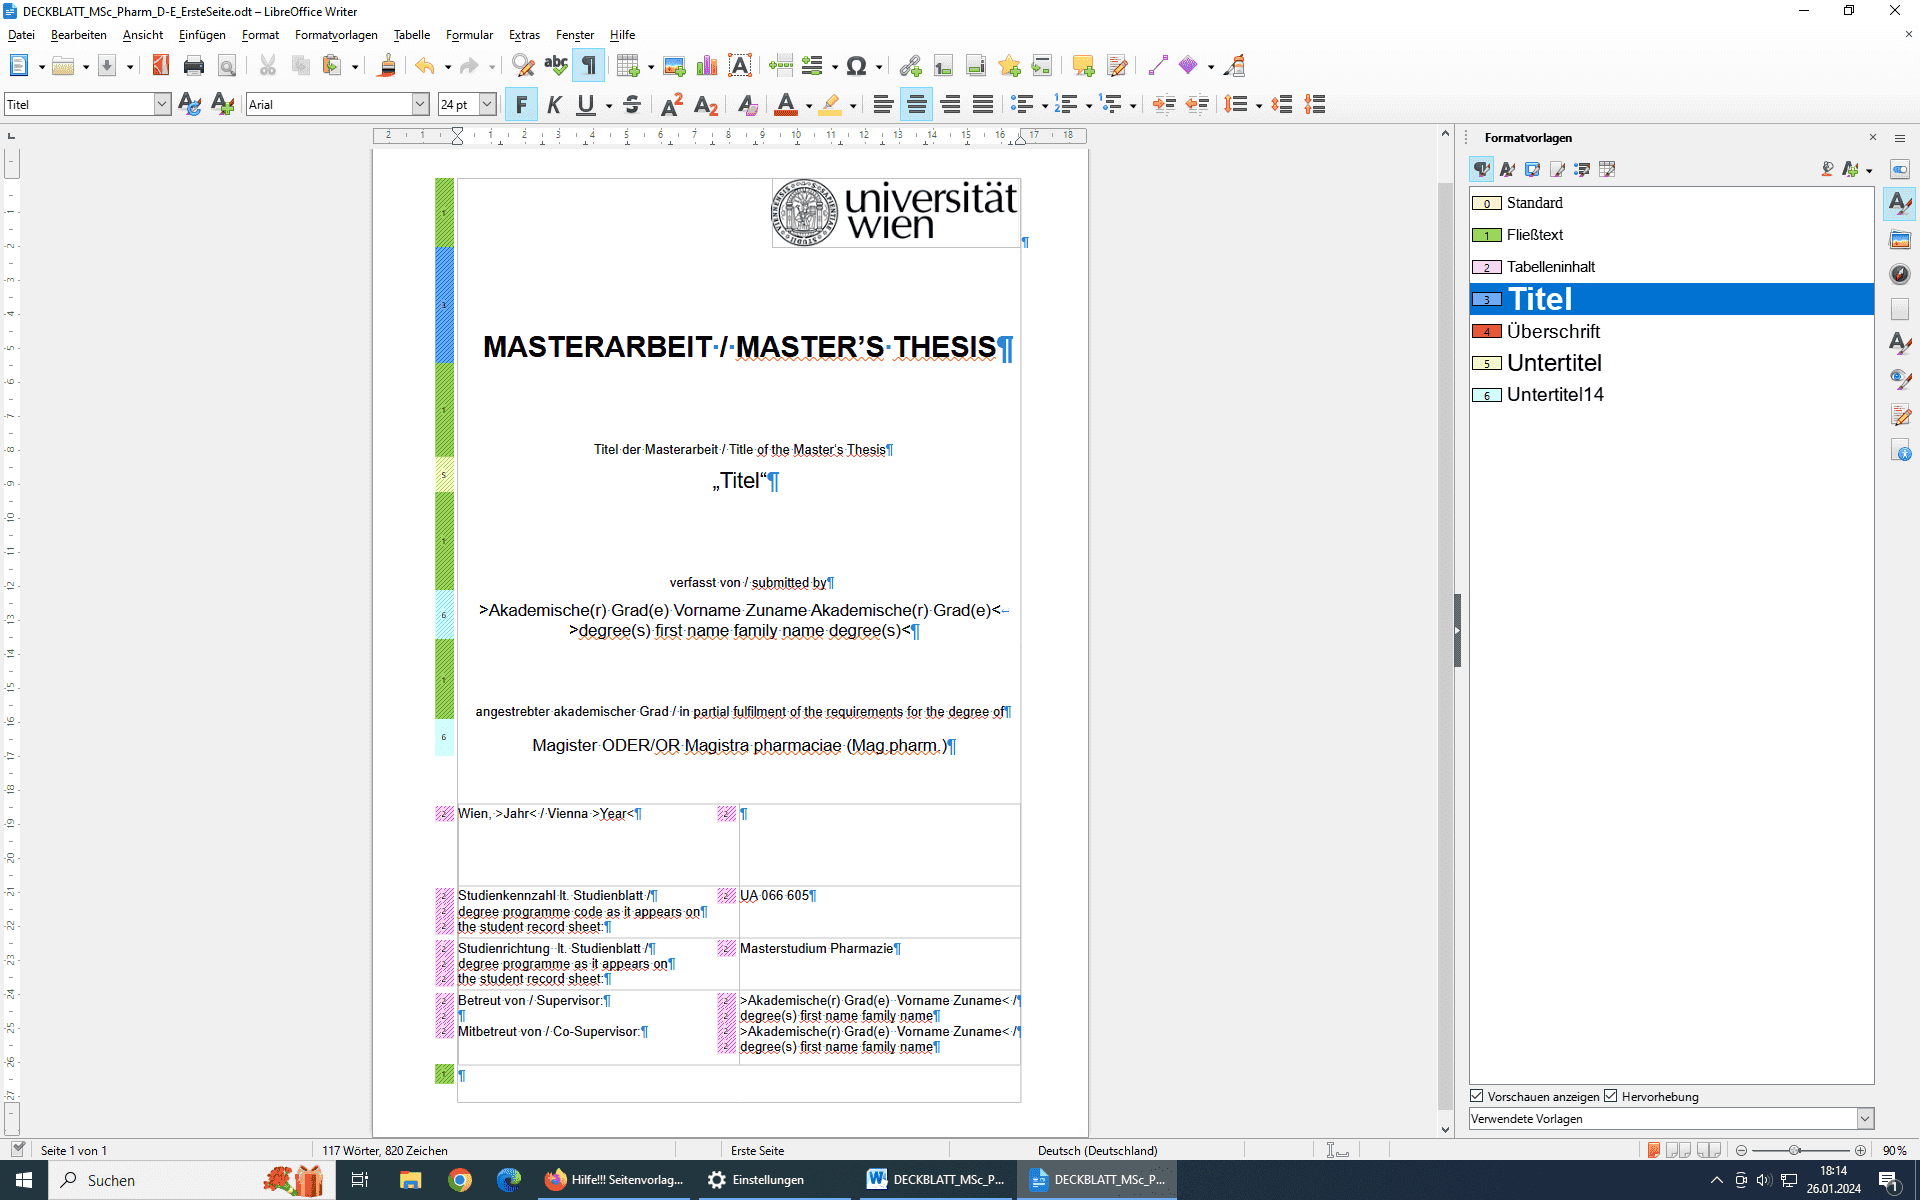Open the Verwendete Vorlagen filter dropdown
The image size is (1920, 1200).
(1865, 1119)
